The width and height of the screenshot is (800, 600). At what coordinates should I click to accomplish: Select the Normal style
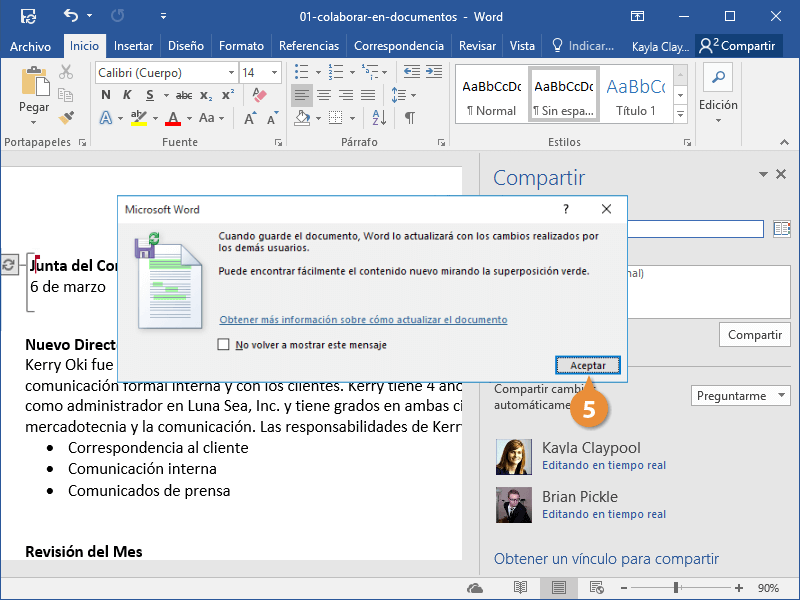pyautogui.click(x=492, y=94)
